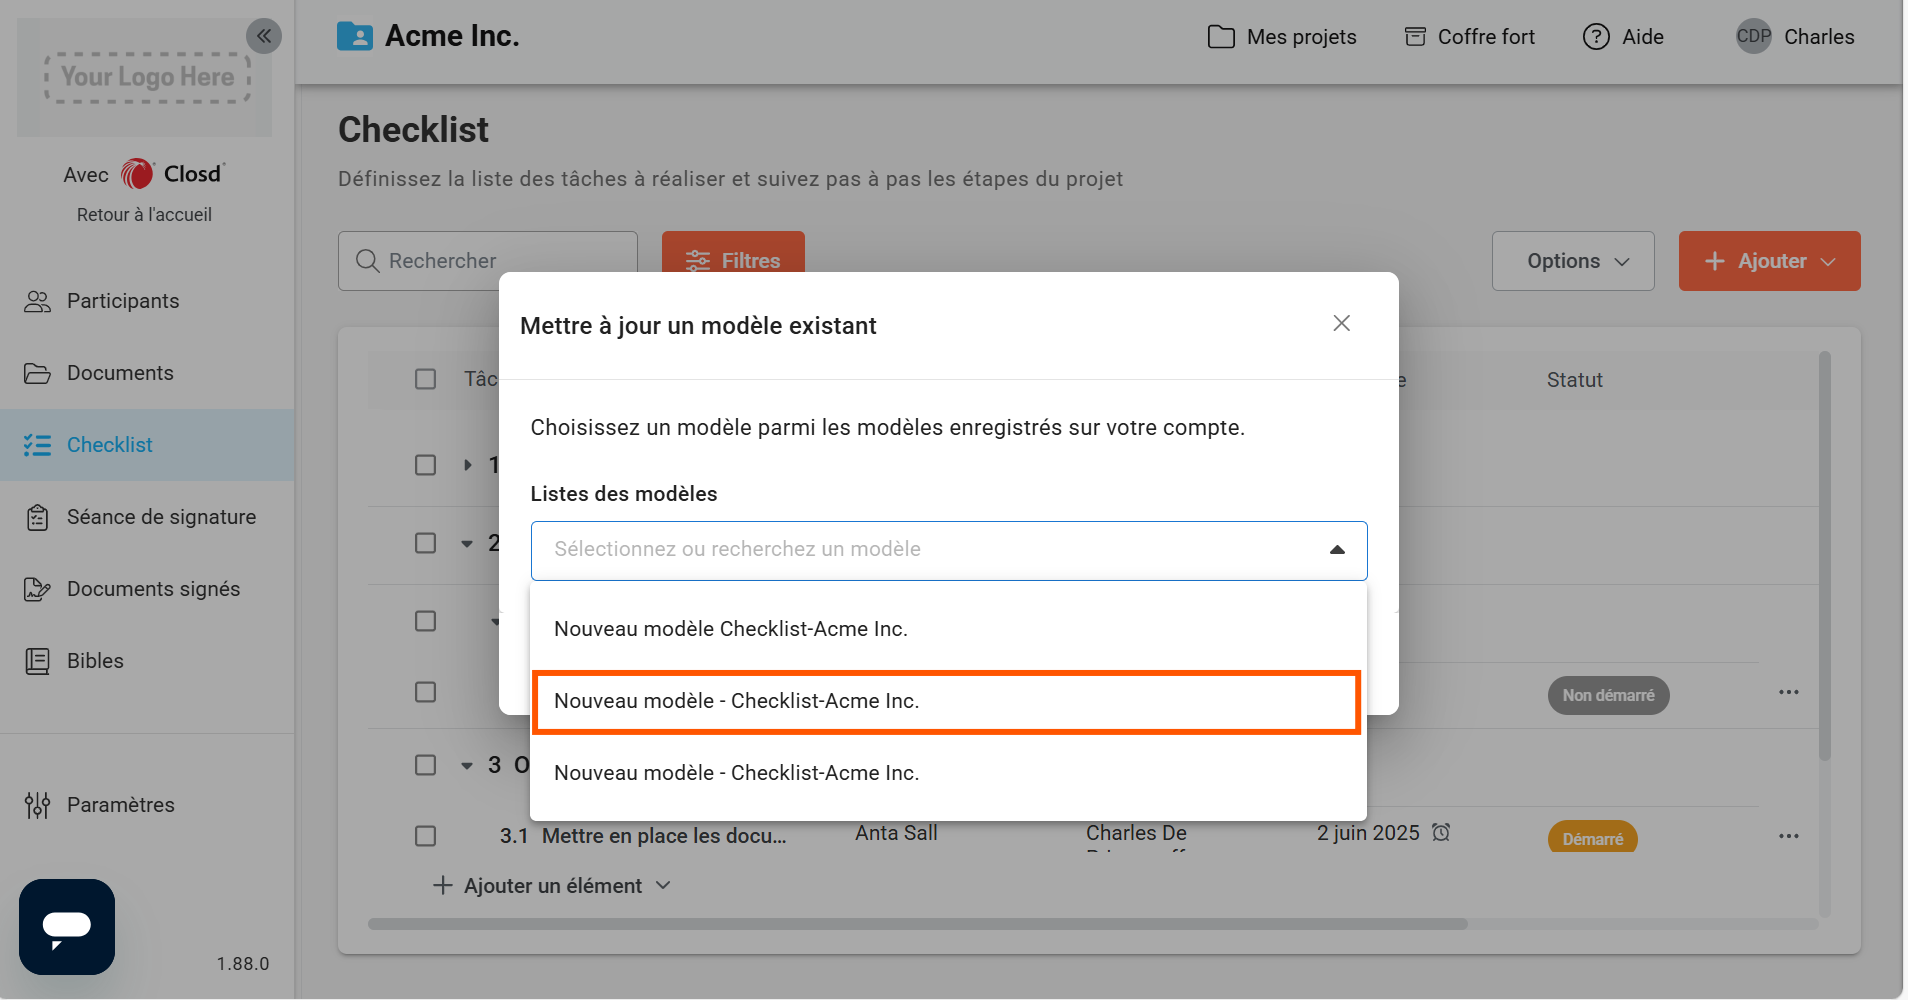Click the orange Ajouter button
This screenshot has height=1000, width=1908.
1768,261
